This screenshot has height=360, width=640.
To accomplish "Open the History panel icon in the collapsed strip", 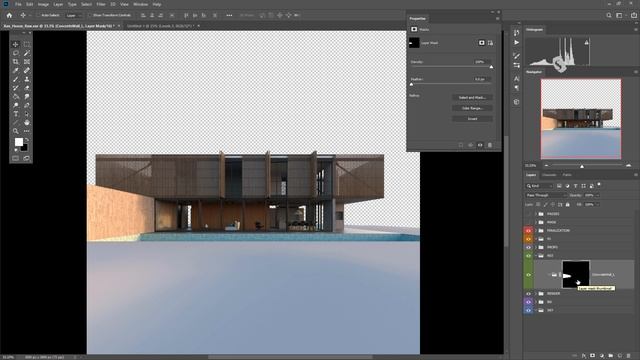I will (517, 33).
